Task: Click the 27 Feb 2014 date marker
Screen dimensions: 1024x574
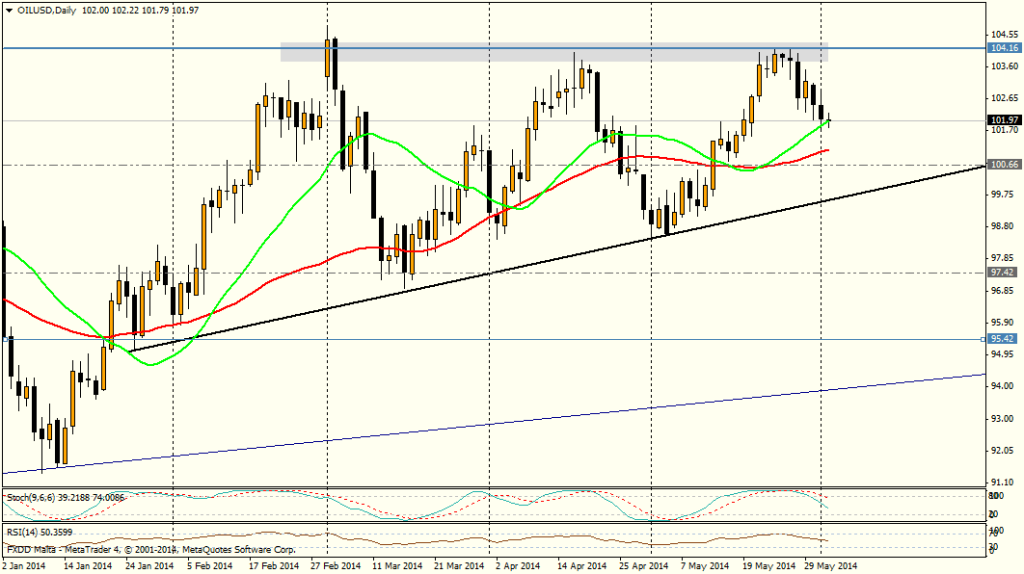Action: [x=334, y=566]
